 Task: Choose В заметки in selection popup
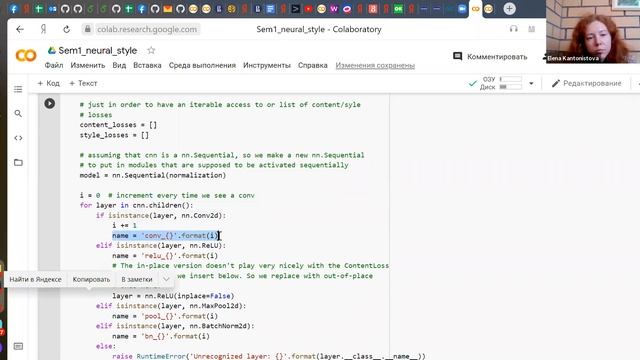[137, 279]
